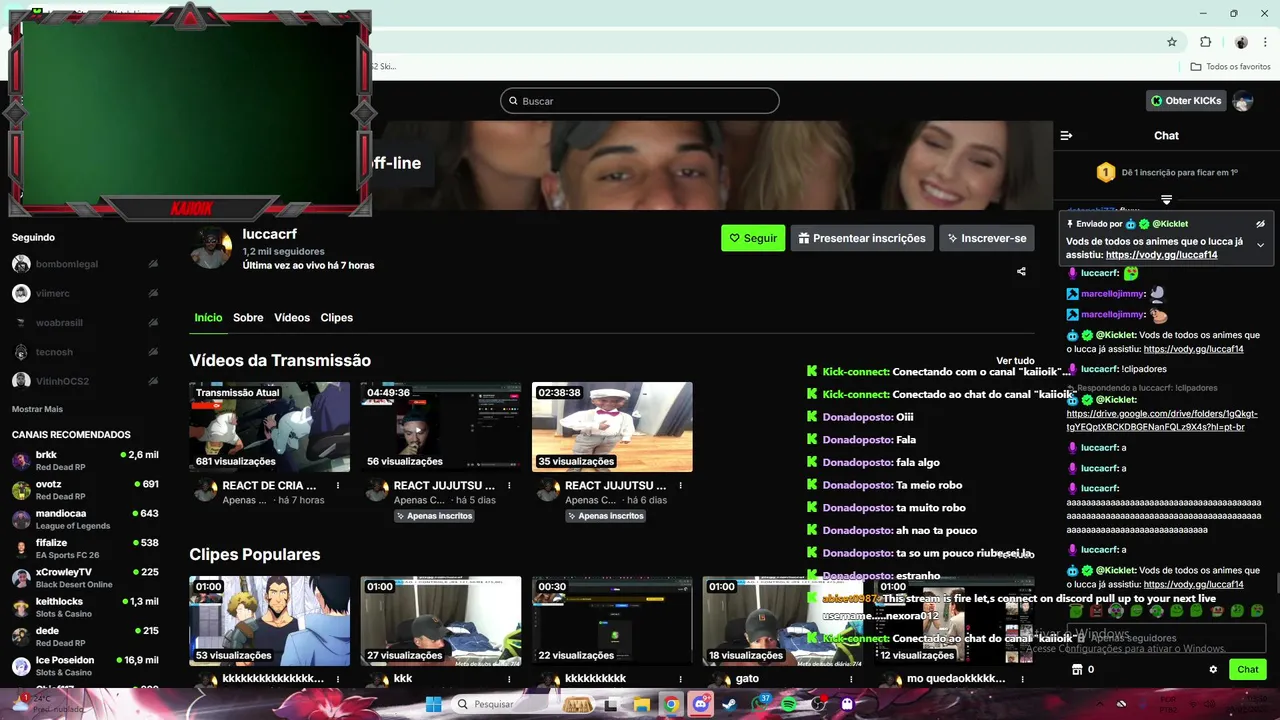
Task: Open the Google Drive folder link in chat
Action: click(x=1162, y=420)
